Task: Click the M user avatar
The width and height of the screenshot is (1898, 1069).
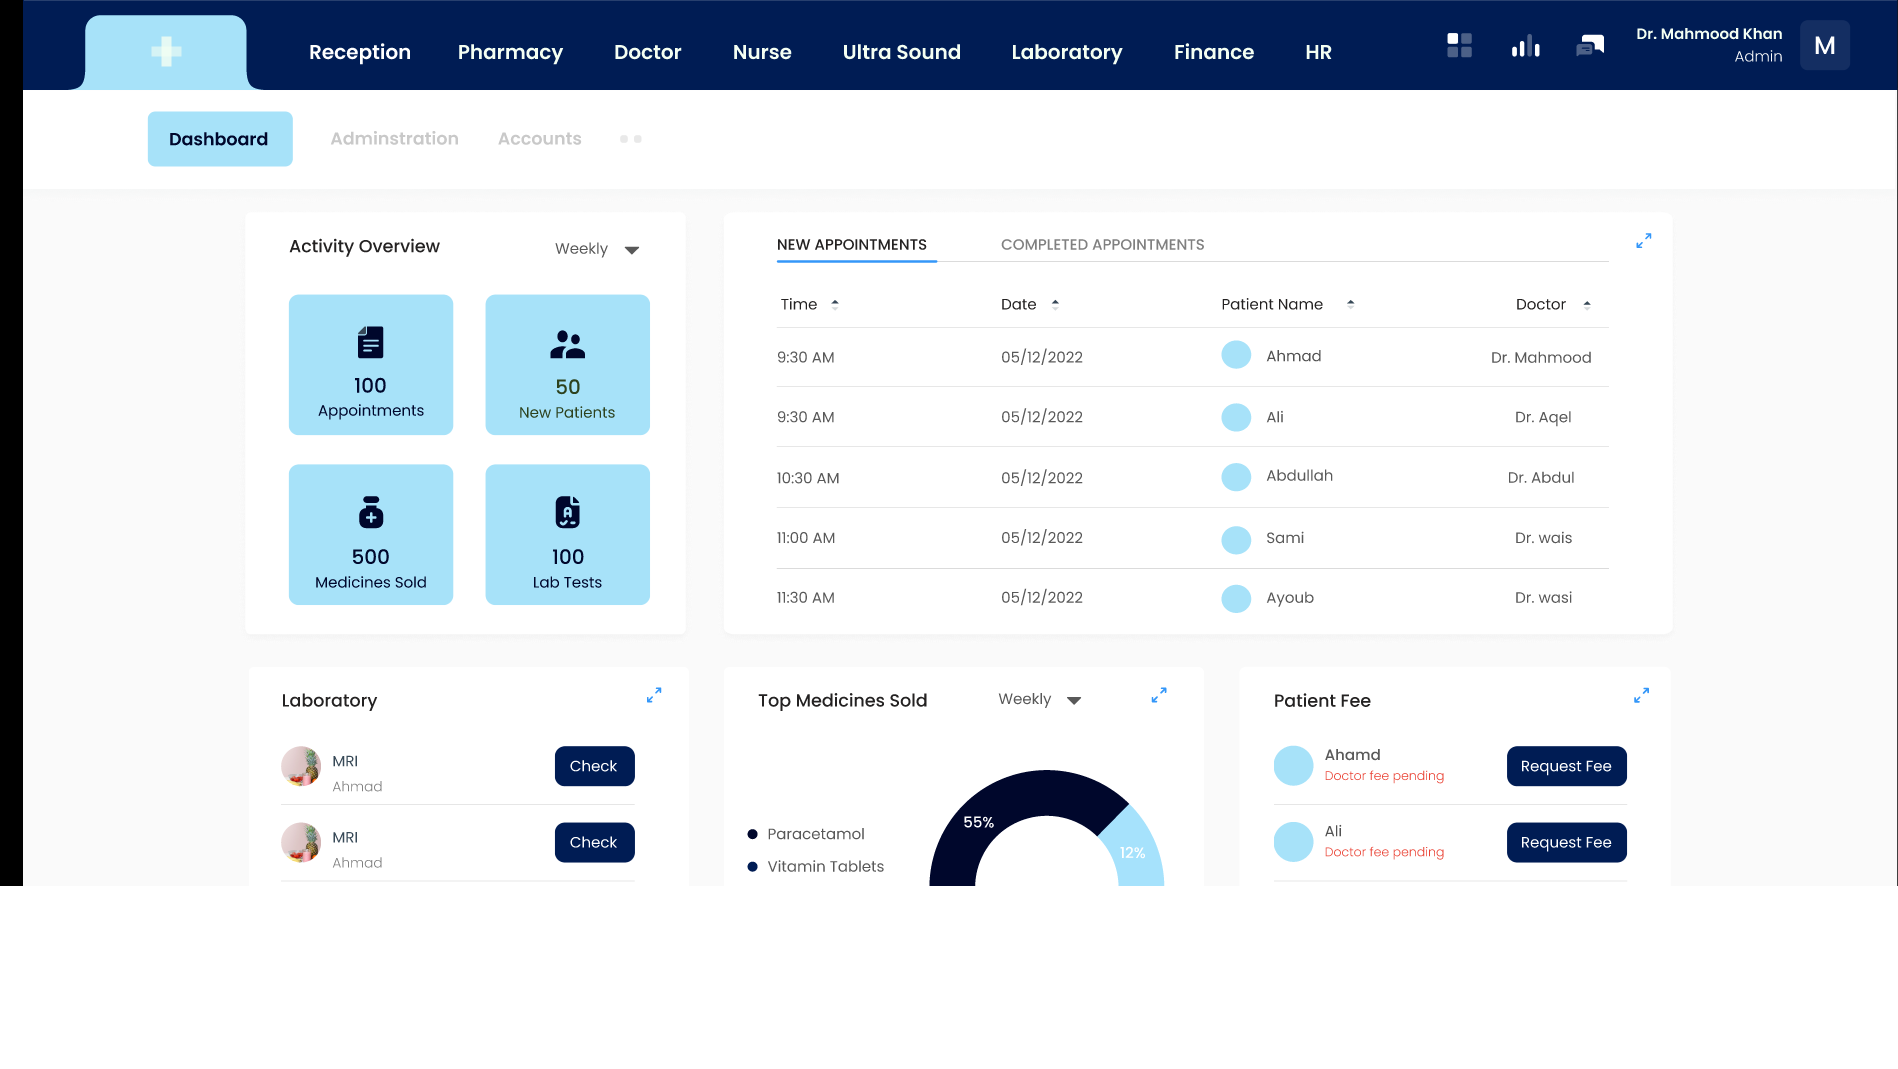Action: [1824, 46]
